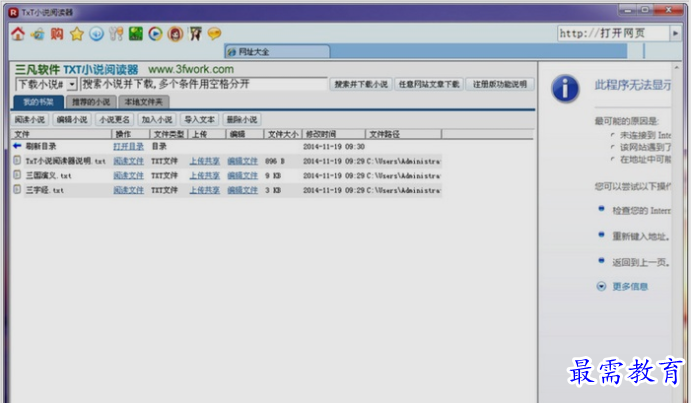Click the 任意网站文章下载 button
The image size is (691, 403).
(x=429, y=84)
